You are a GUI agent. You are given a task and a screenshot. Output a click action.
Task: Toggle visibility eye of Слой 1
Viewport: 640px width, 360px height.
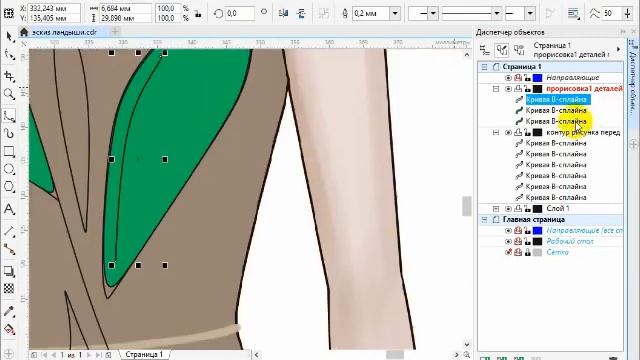coord(508,209)
